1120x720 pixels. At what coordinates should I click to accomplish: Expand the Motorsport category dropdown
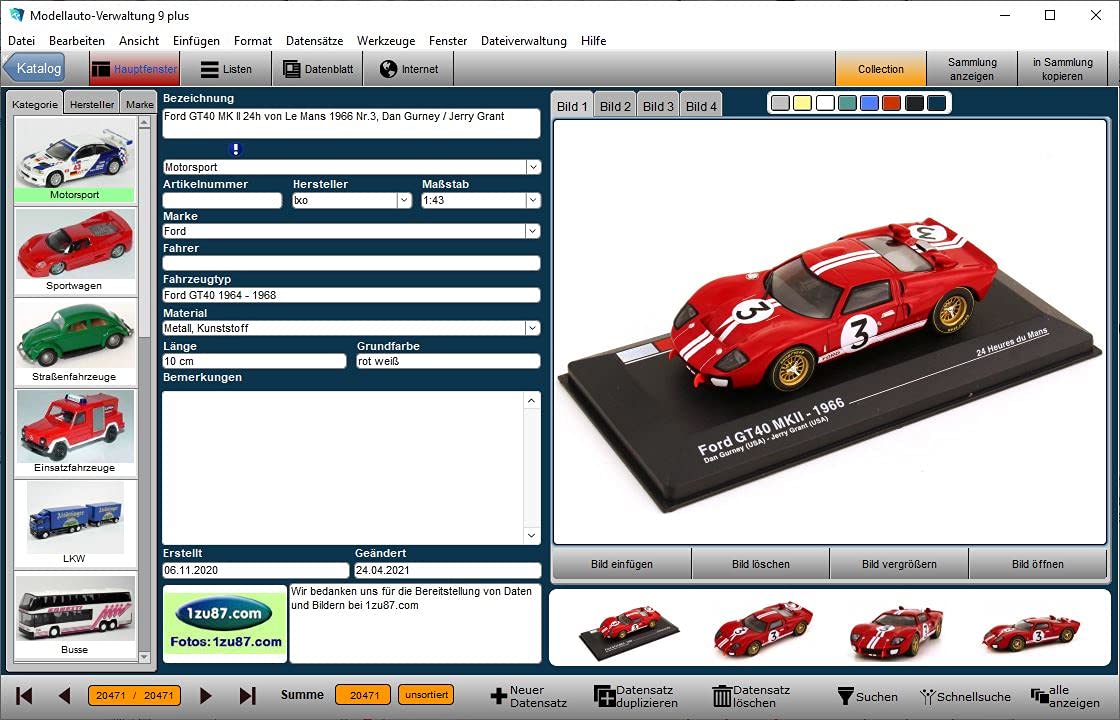coord(533,167)
